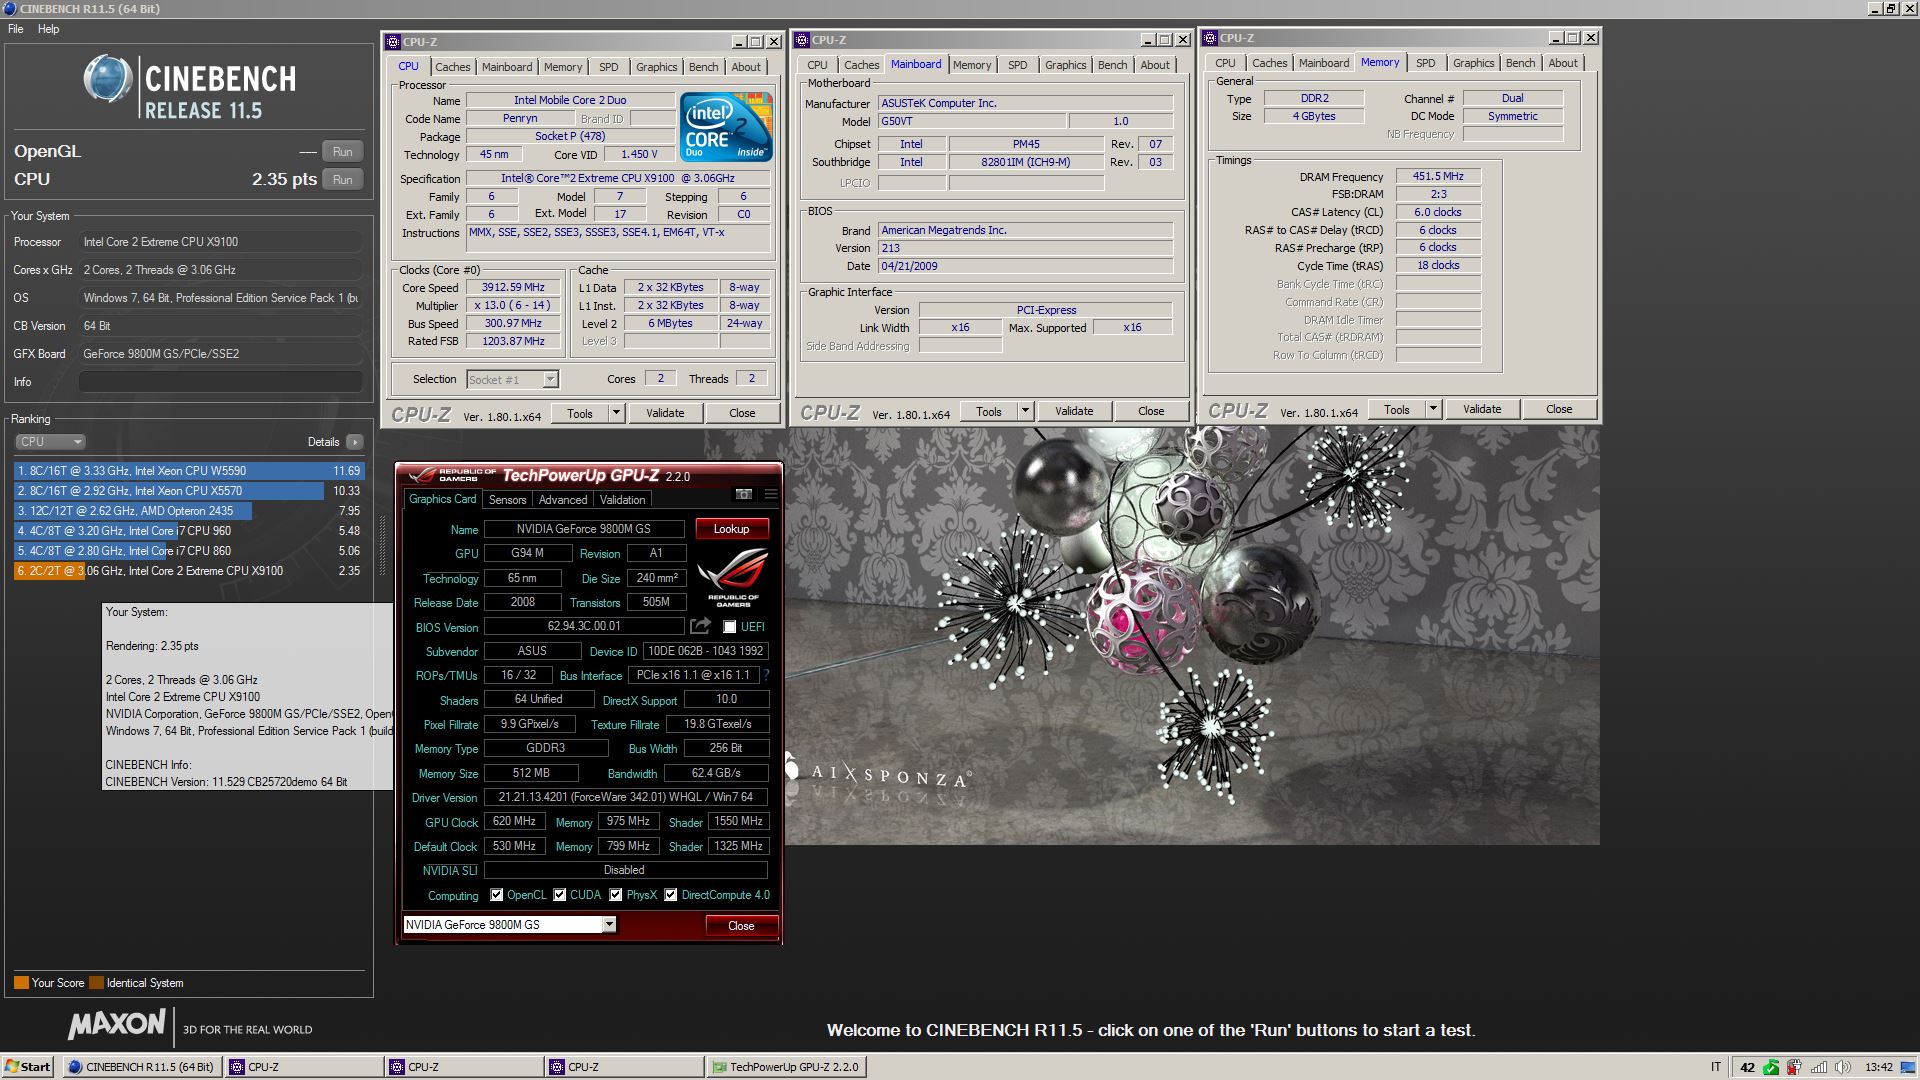Screen dimensions: 1920x1080
Task: Select the Core i7 CPU 960 ranking row
Action: (189, 531)
